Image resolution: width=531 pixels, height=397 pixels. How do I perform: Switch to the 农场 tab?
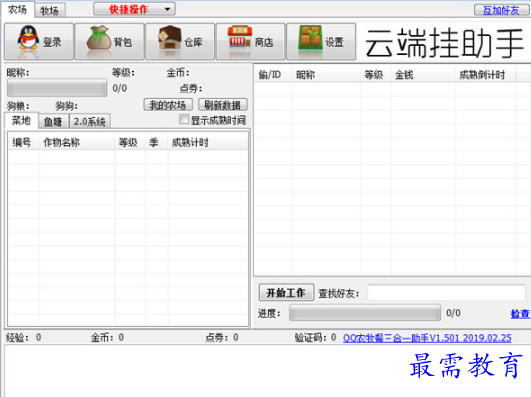pos(17,9)
